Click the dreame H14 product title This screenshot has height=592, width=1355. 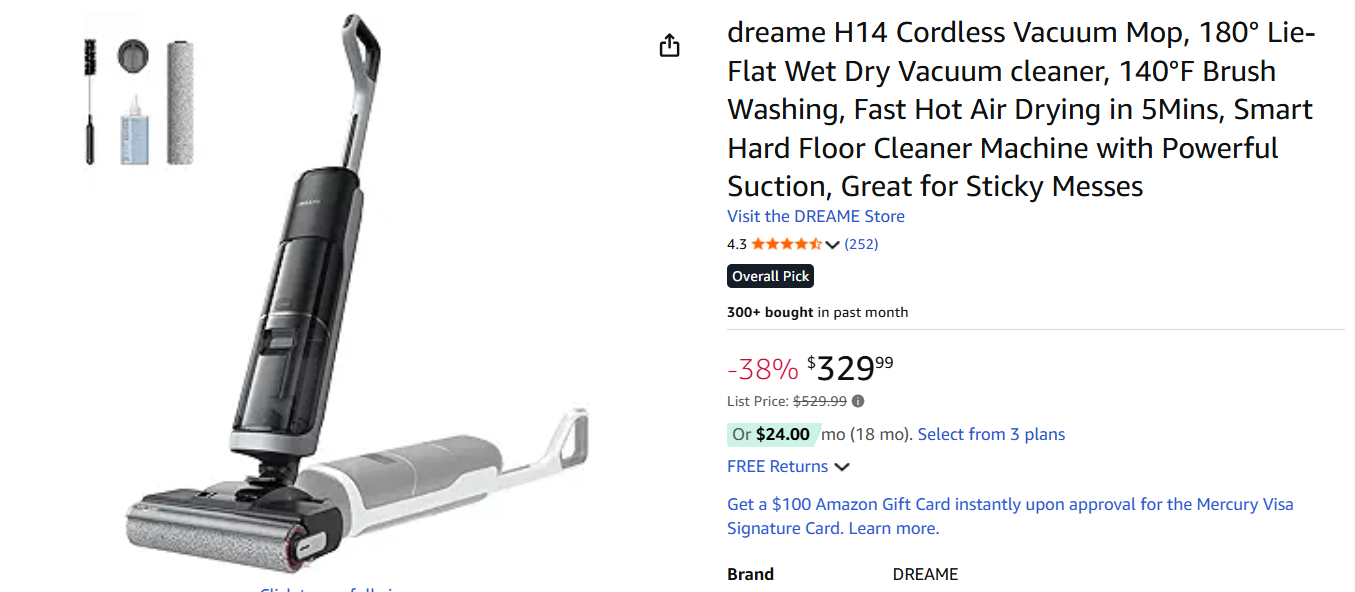[x=1020, y=109]
